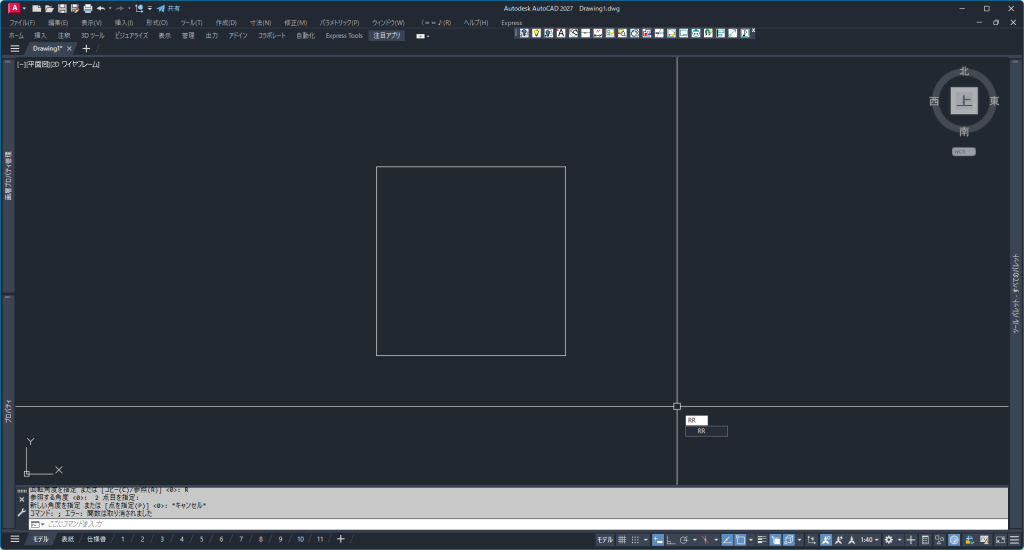Open the viewport controls [-] menu
1024x550 pixels.
[21, 64]
